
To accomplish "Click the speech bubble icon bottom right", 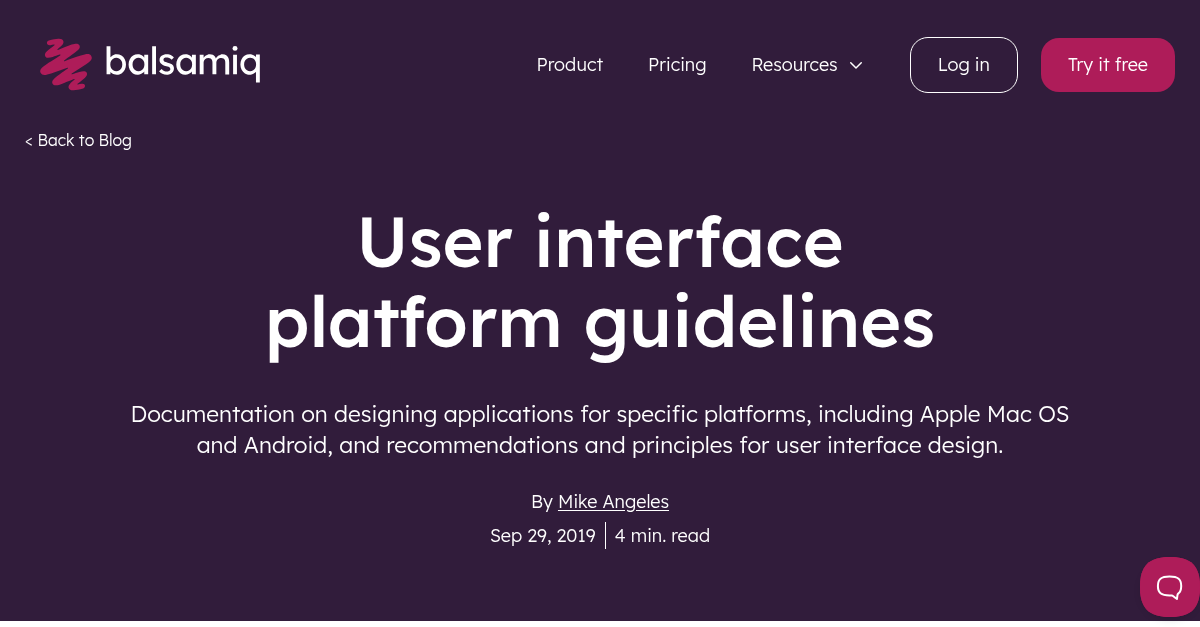I will coord(1168,587).
